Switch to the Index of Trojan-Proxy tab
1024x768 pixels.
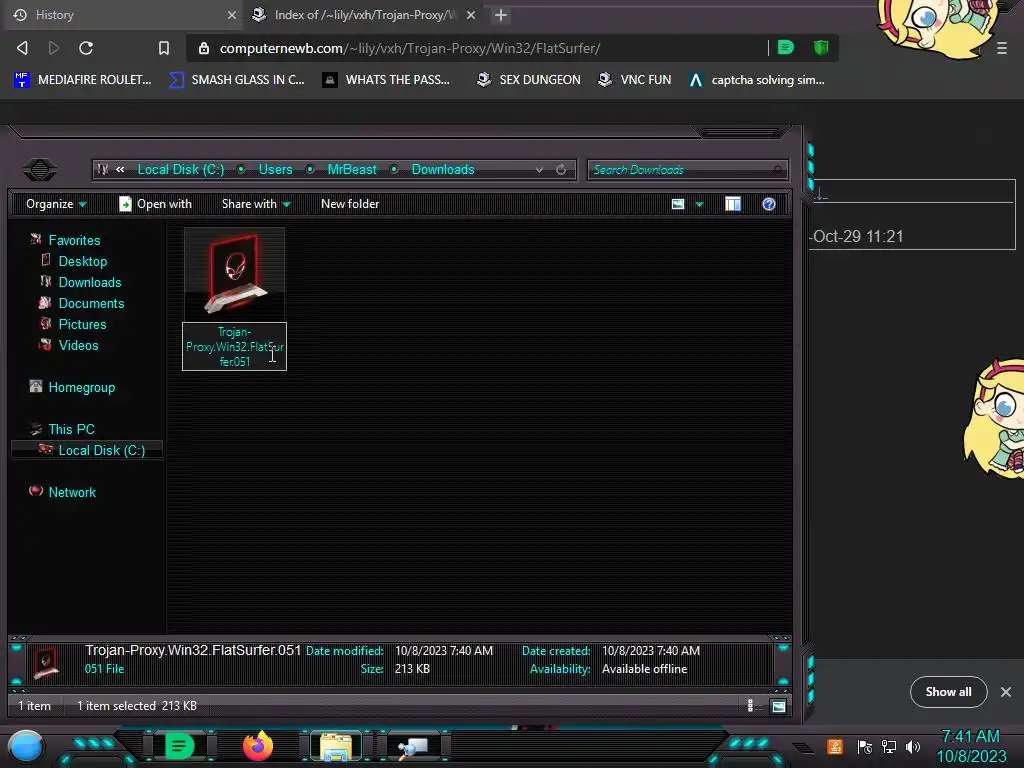click(x=363, y=14)
